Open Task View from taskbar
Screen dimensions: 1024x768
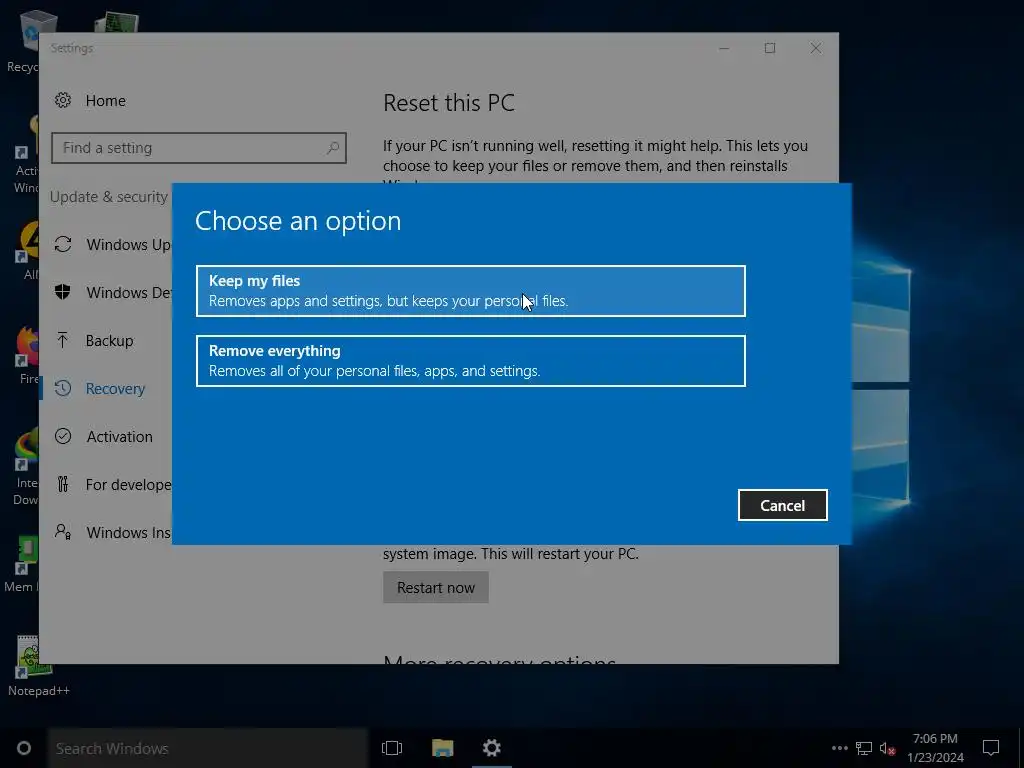392,748
